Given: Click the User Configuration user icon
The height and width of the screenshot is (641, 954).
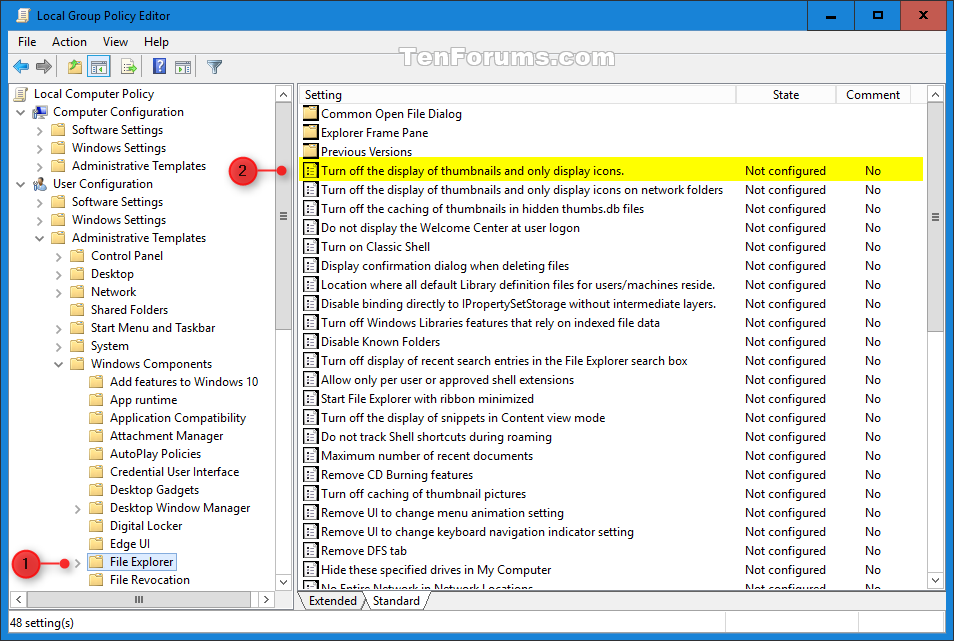Looking at the screenshot, I should tap(40, 184).
